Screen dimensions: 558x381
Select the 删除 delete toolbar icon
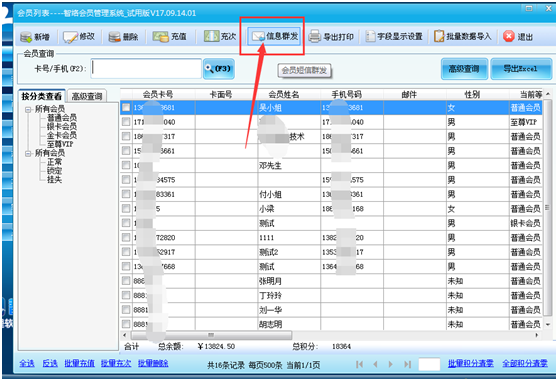[115, 37]
